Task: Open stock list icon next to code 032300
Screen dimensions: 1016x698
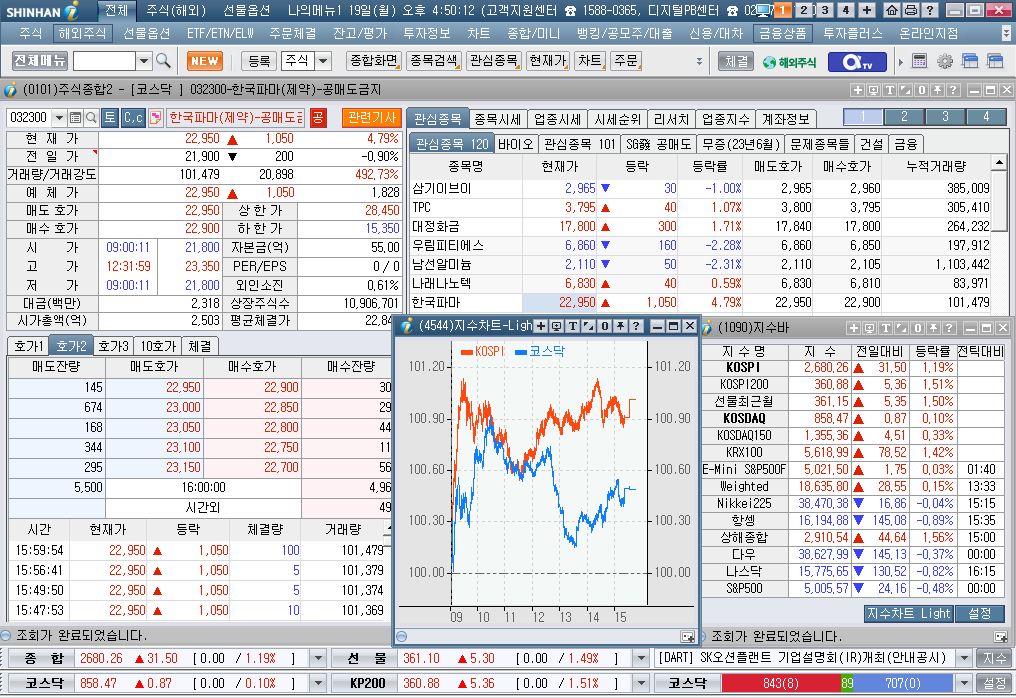Action: [x=75, y=118]
